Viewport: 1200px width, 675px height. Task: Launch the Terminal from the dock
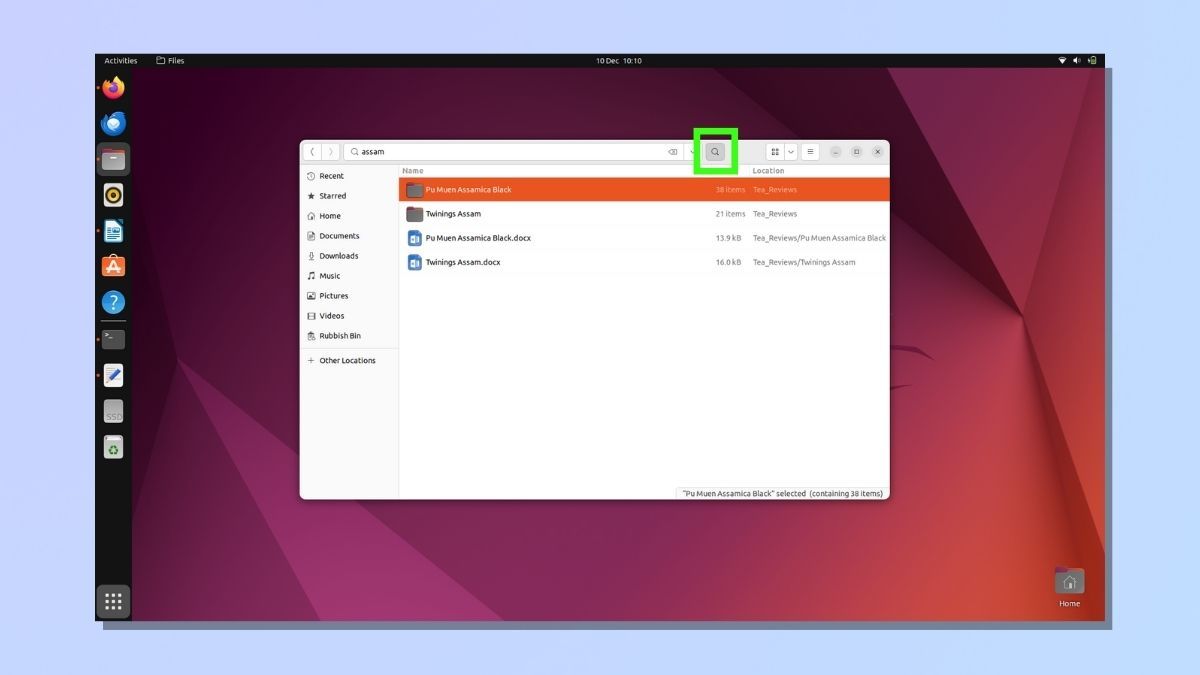pyautogui.click(x=113, y=338)
